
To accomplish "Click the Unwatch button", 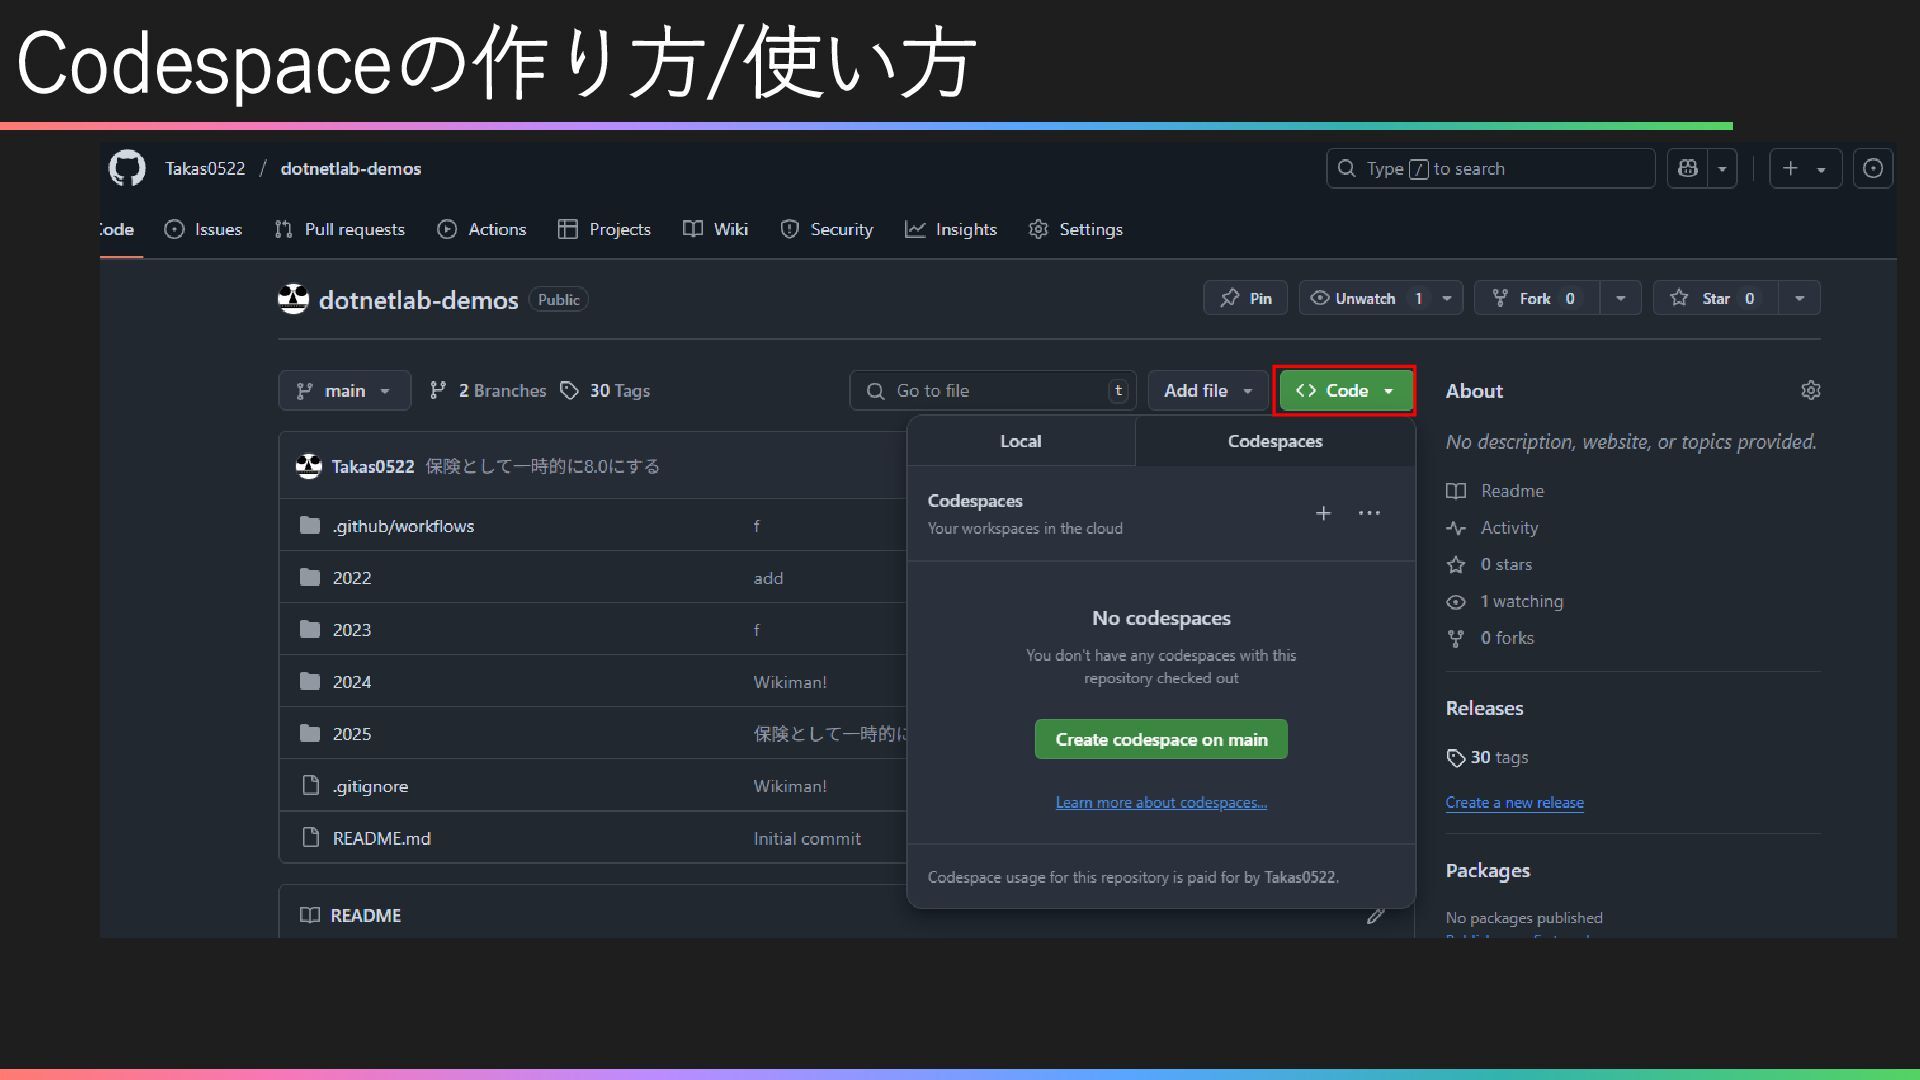I will point(1366,298).
